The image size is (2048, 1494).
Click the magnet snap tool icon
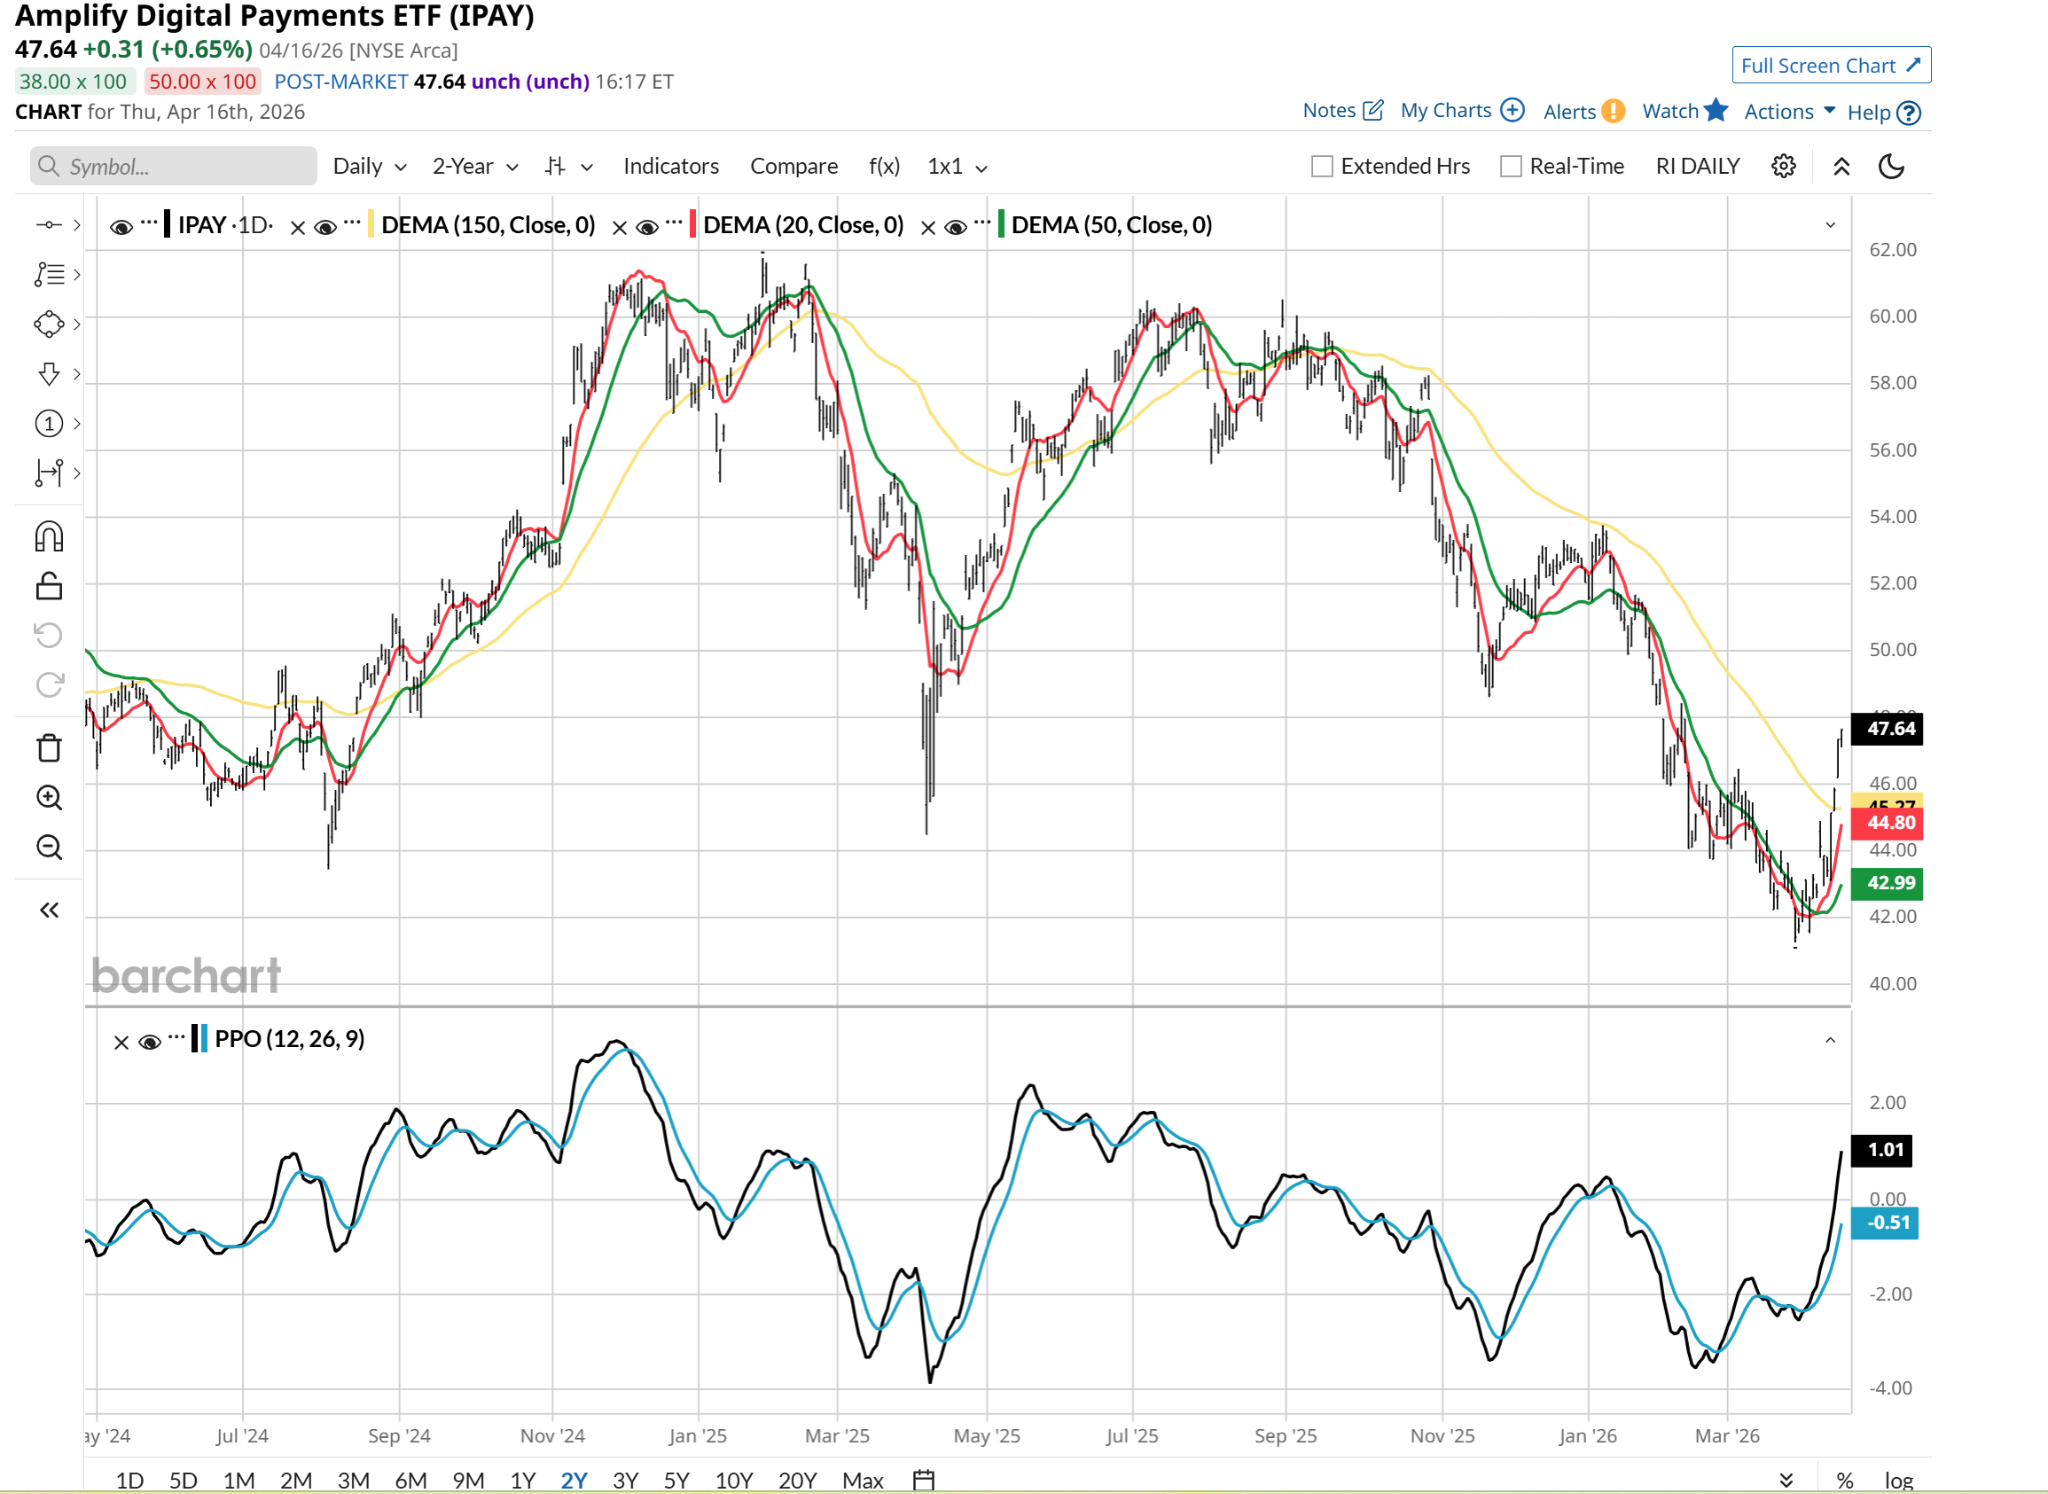(x=49, y=537)
